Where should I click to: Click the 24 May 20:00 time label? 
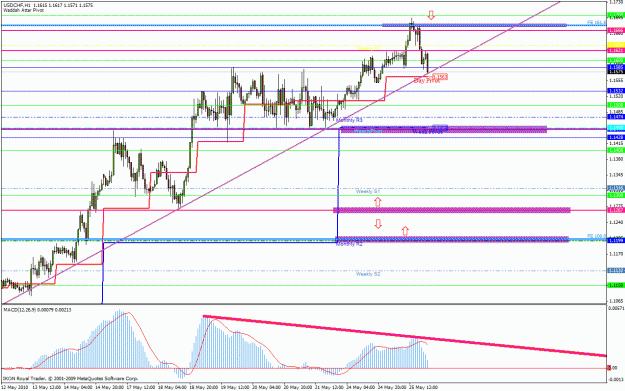pyautogui.click(x=393, y=387)
